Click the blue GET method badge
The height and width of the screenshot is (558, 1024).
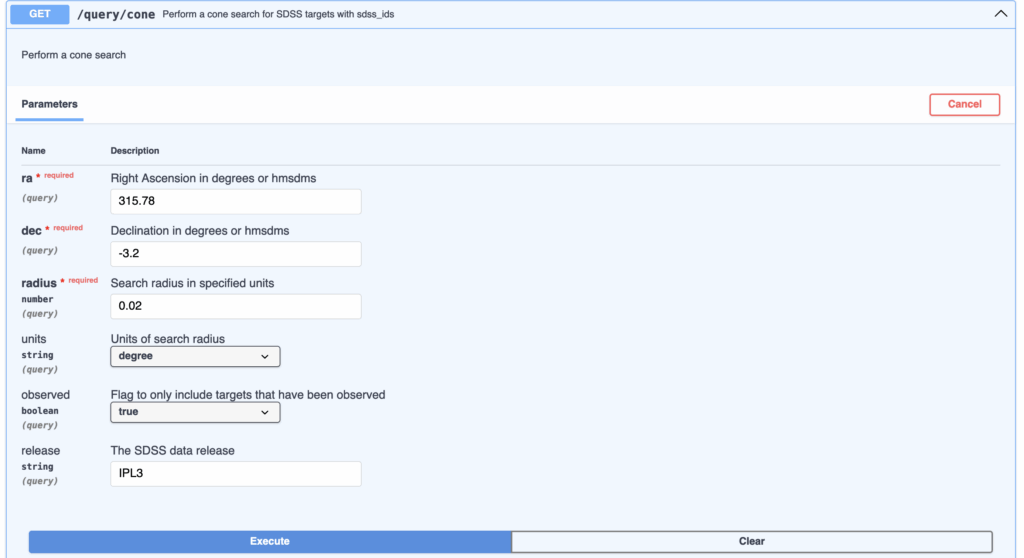tap(38, 14)
